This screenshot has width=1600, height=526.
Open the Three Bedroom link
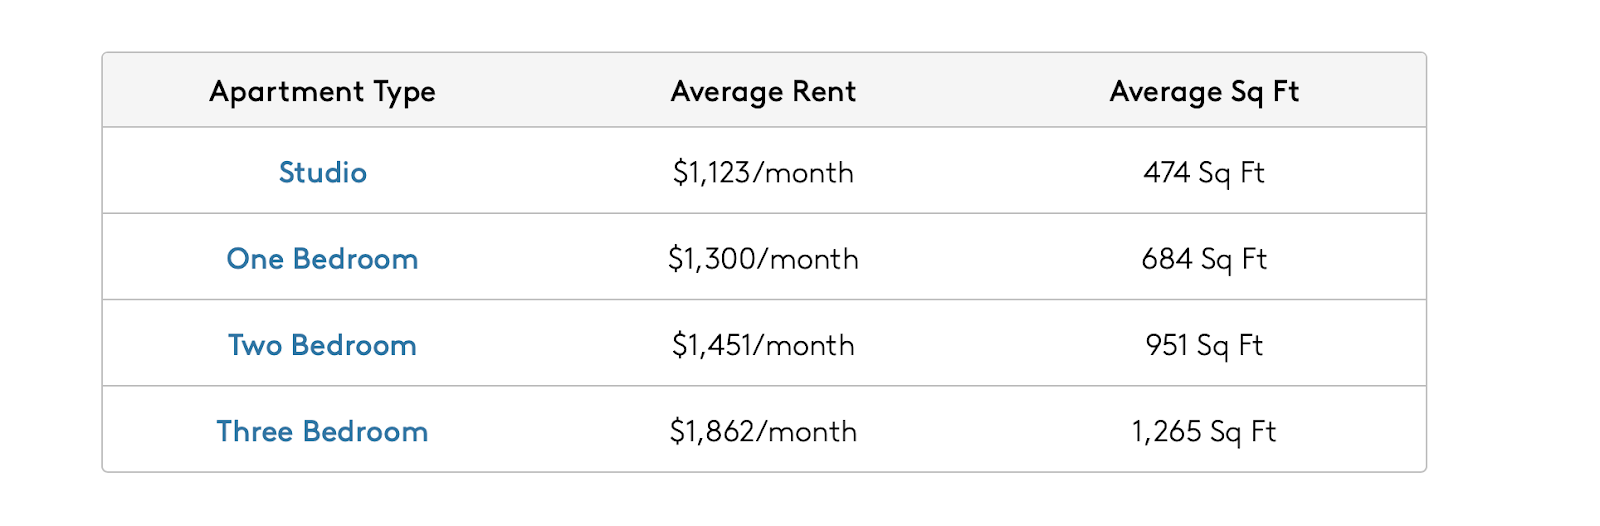[322, 430]
